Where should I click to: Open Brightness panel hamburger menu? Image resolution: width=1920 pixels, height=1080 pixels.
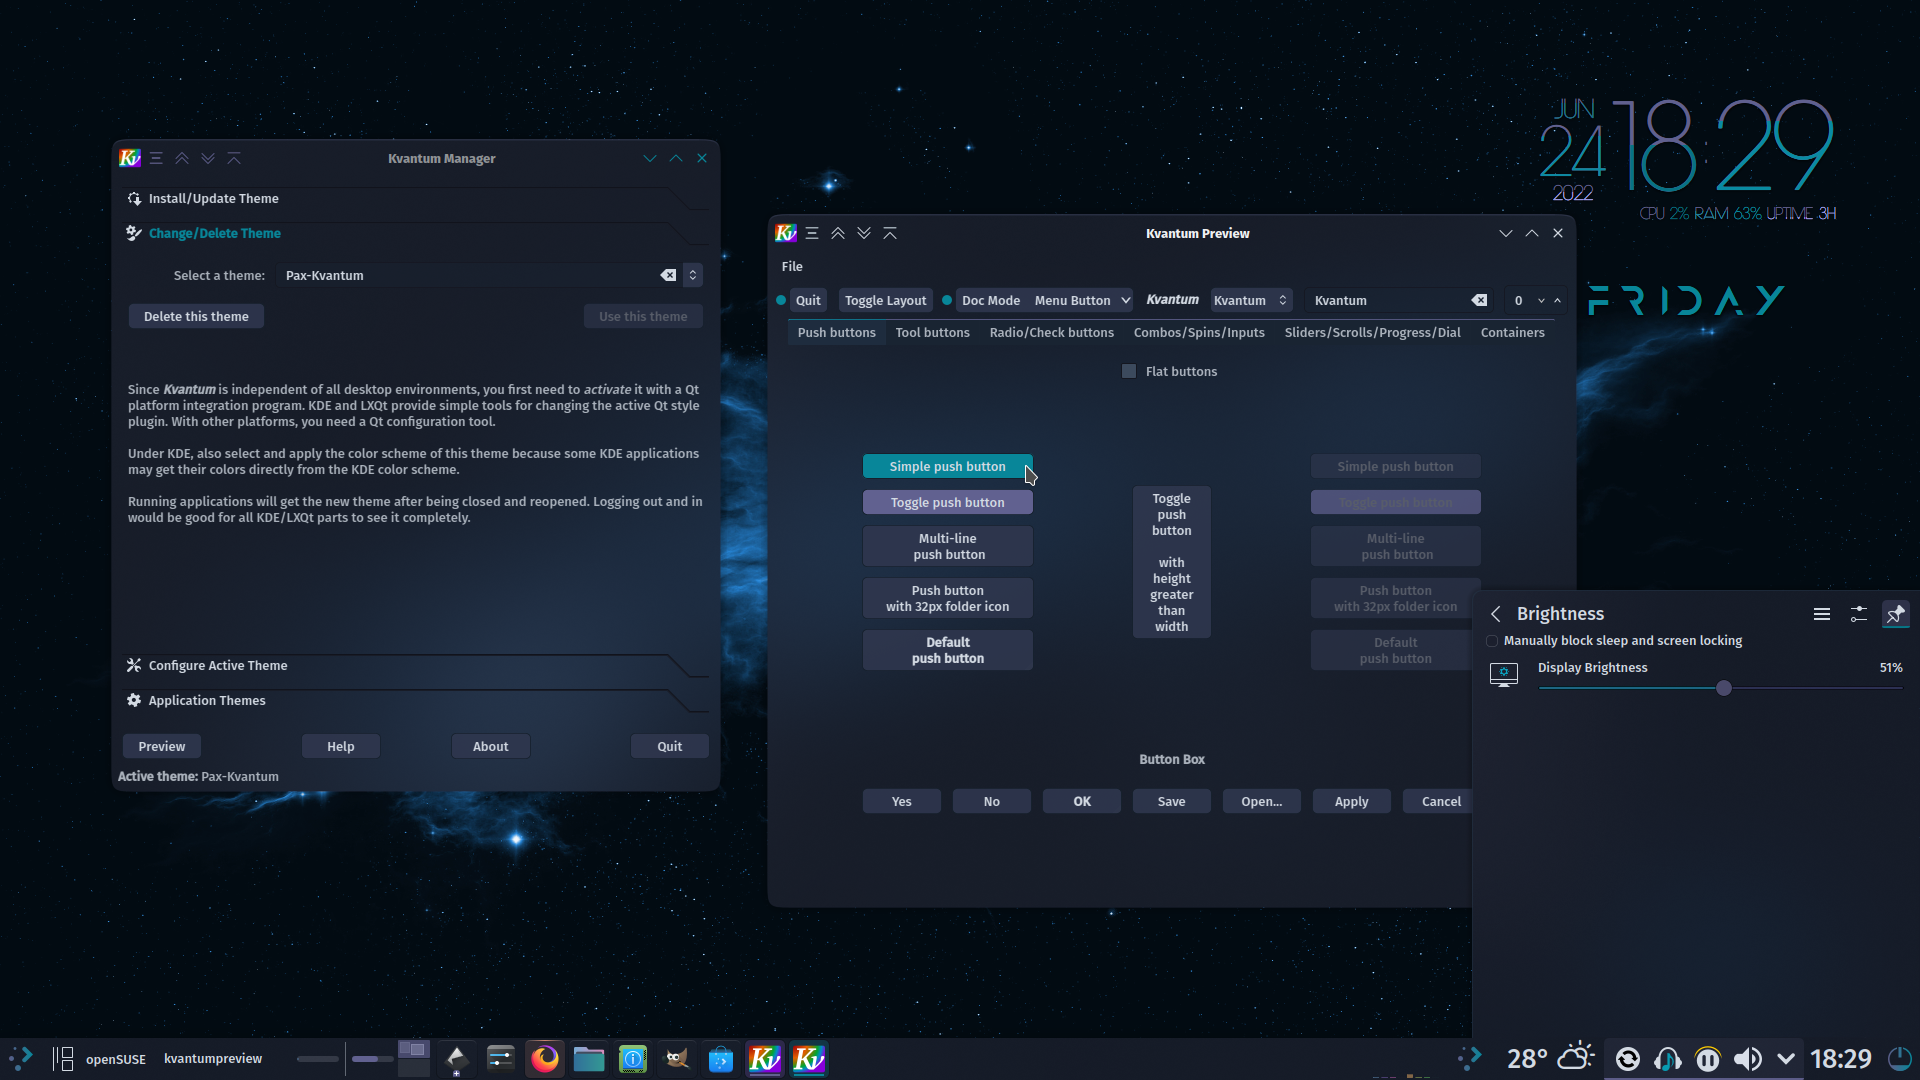tap(1822, 614)
